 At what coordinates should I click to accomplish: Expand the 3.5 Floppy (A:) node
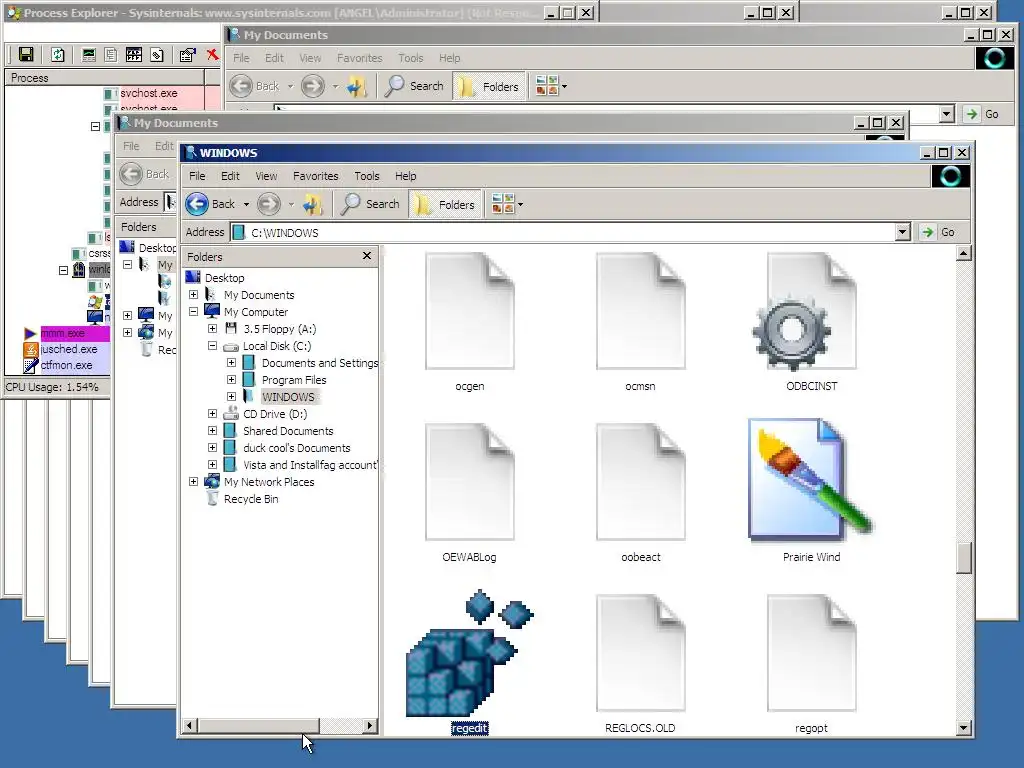212,328
